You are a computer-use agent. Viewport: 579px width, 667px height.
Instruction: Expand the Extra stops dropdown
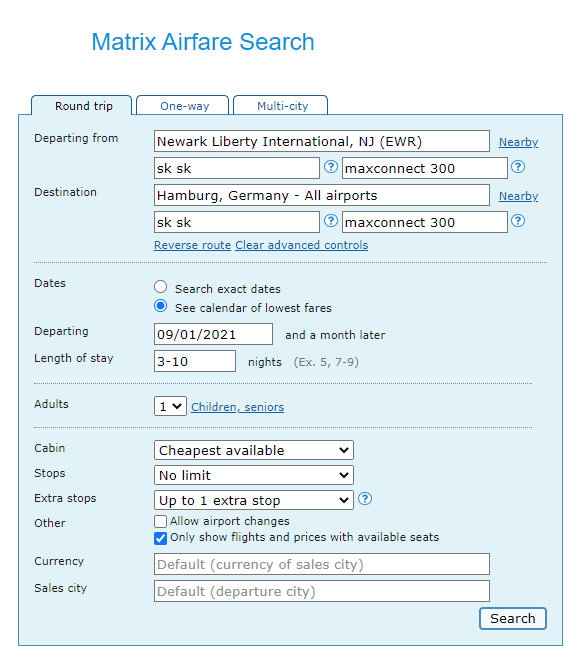point(254,500)
